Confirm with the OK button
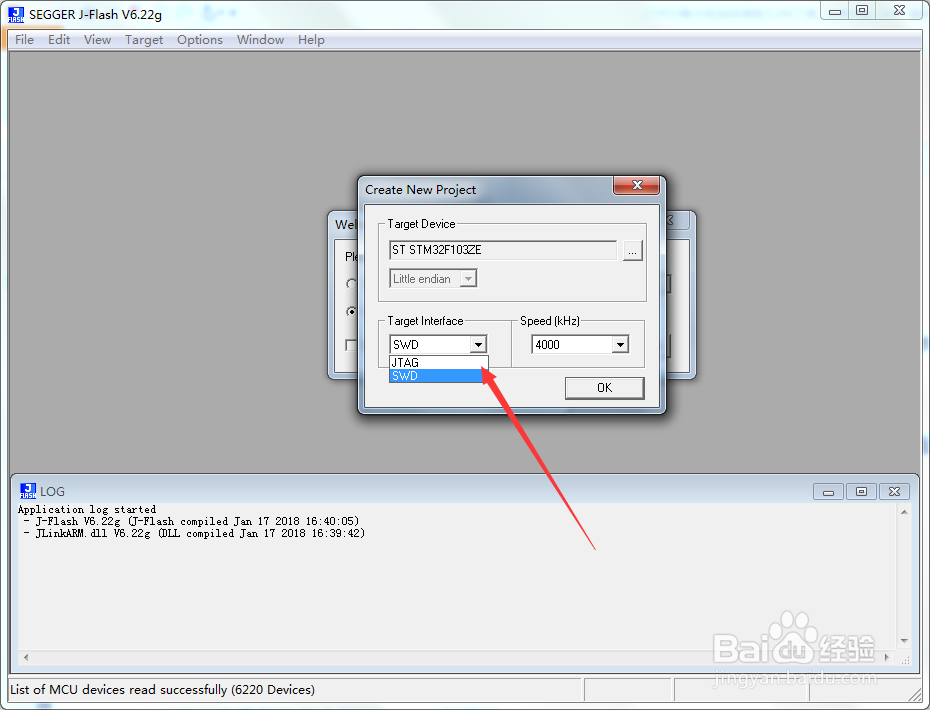Image resolution: width=930 pixels, height=710 pixels. (x=604, y=388)
